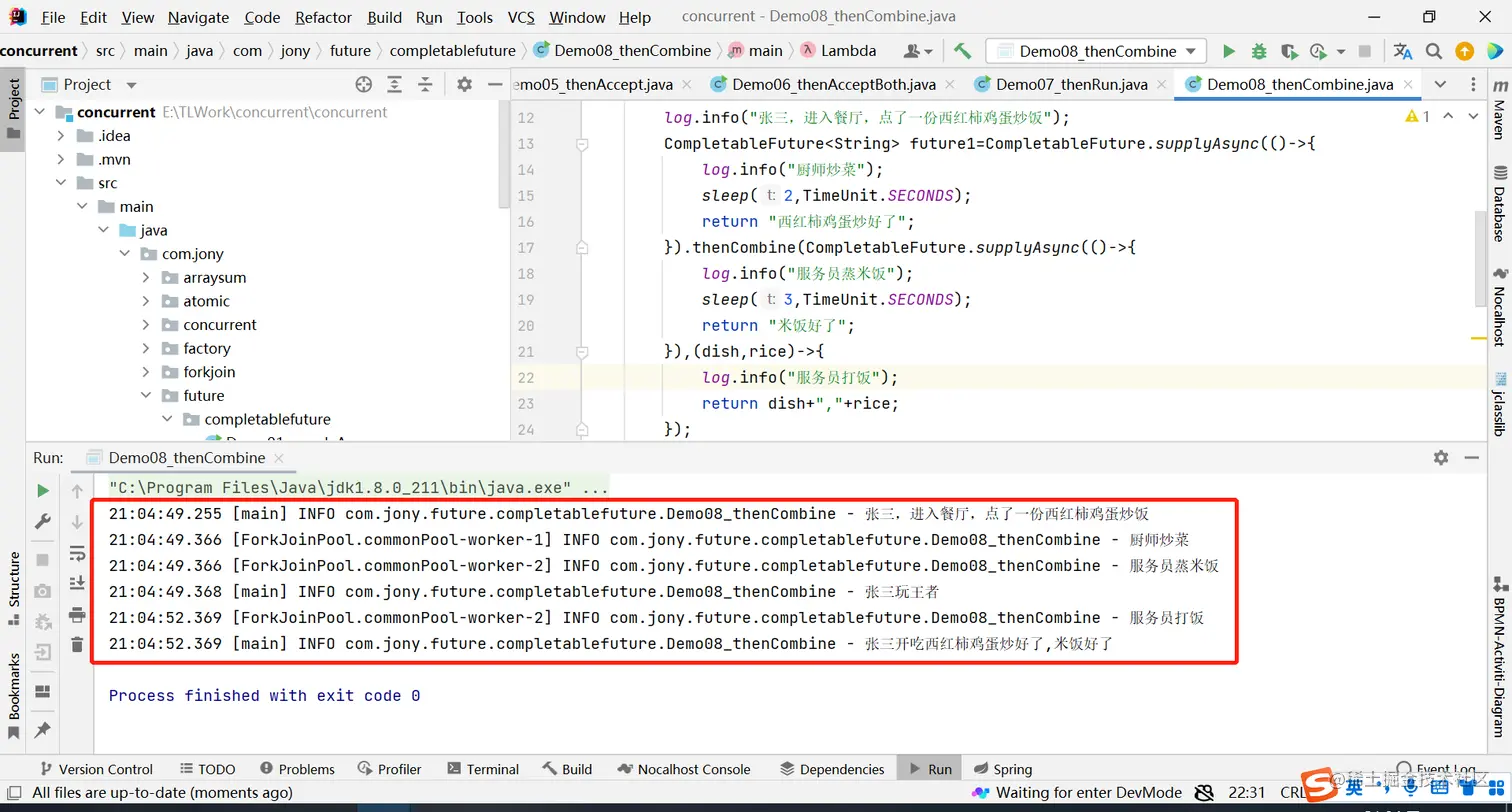Open the Database side panel
This screenshot has height=812, width=1512.
click(x=1498, y=204)
